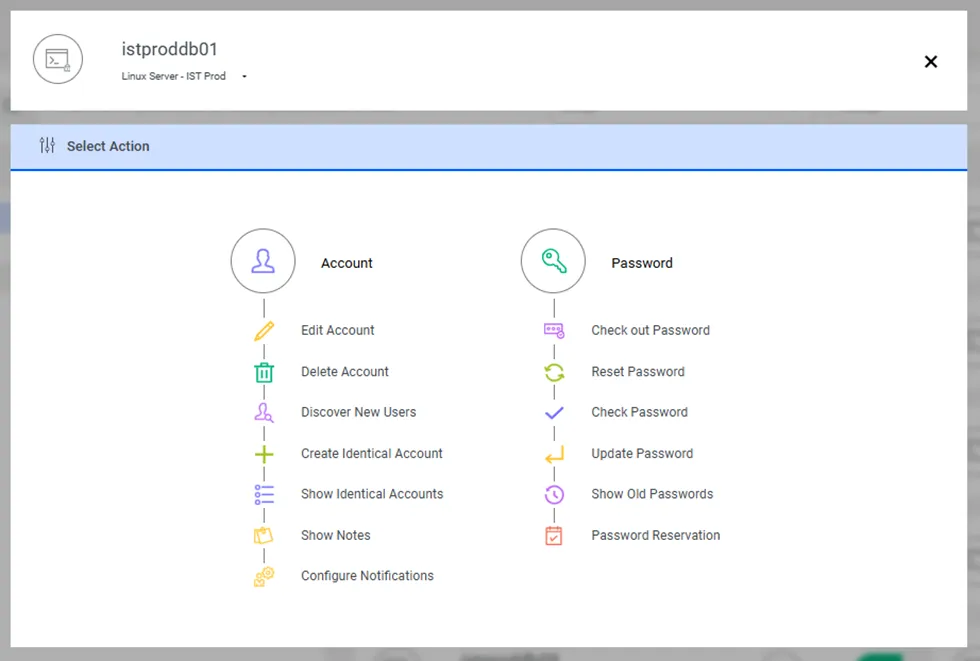Click the calendar Password Reservation icon

click(554, 535)
